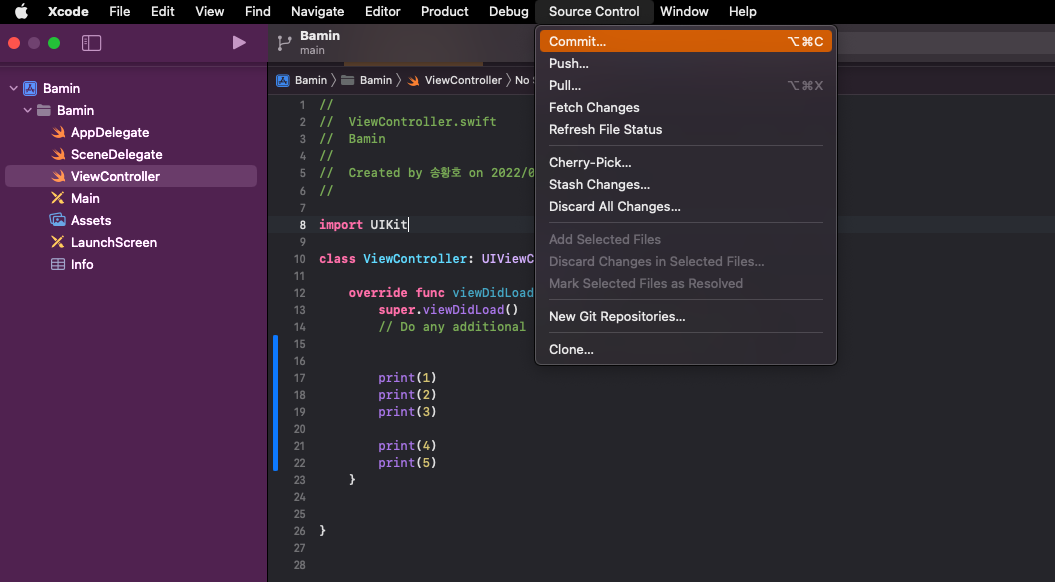
Task: Toggle the navigator sidebar icon
Action: click(x=92, y=43)
